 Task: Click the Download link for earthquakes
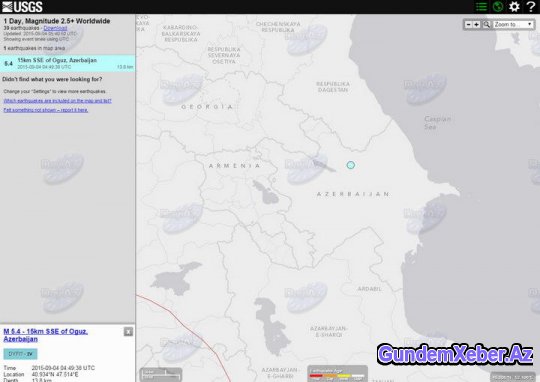(x=55, y=28)
